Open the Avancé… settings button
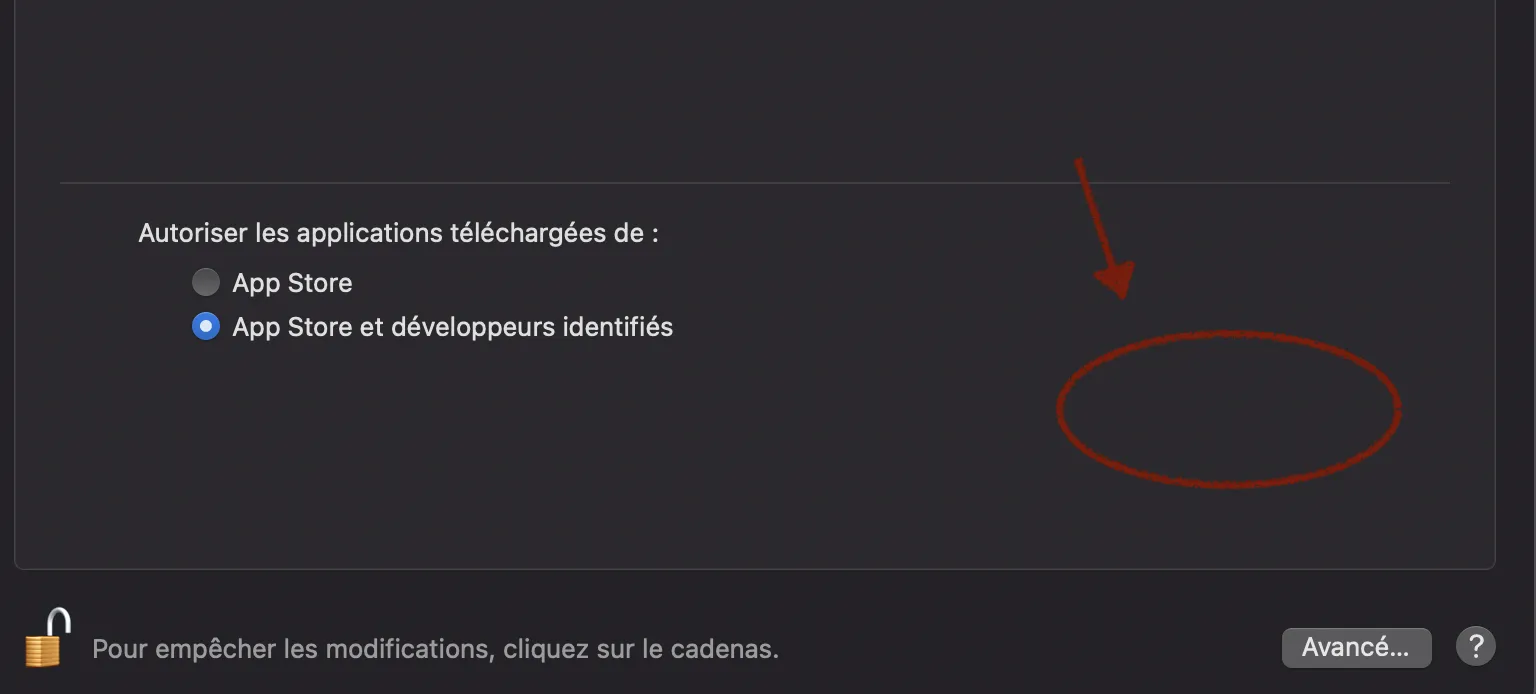This screenshot has width=1536, height=694. pyautogui.click(x=1356, y=647)
